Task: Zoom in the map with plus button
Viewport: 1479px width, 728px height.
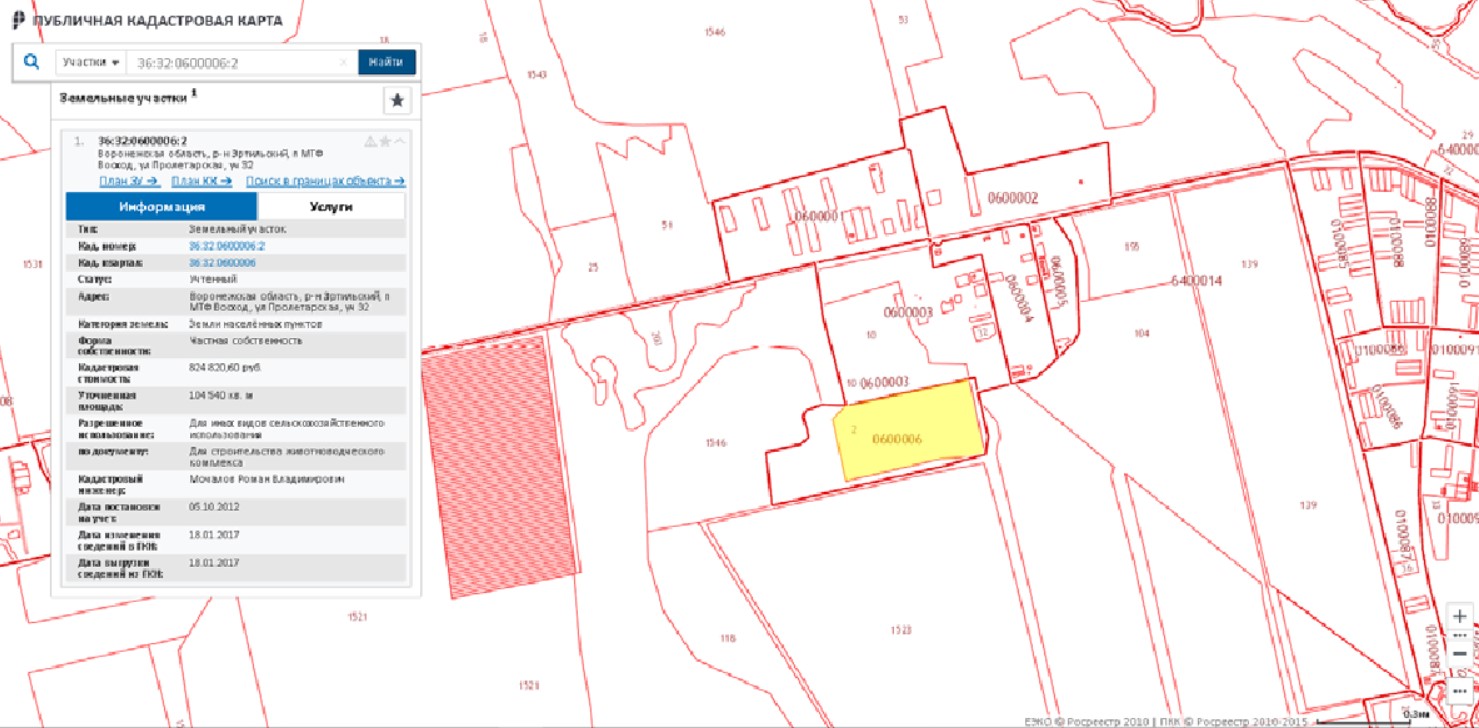Action: click(x=1459, y=616)
